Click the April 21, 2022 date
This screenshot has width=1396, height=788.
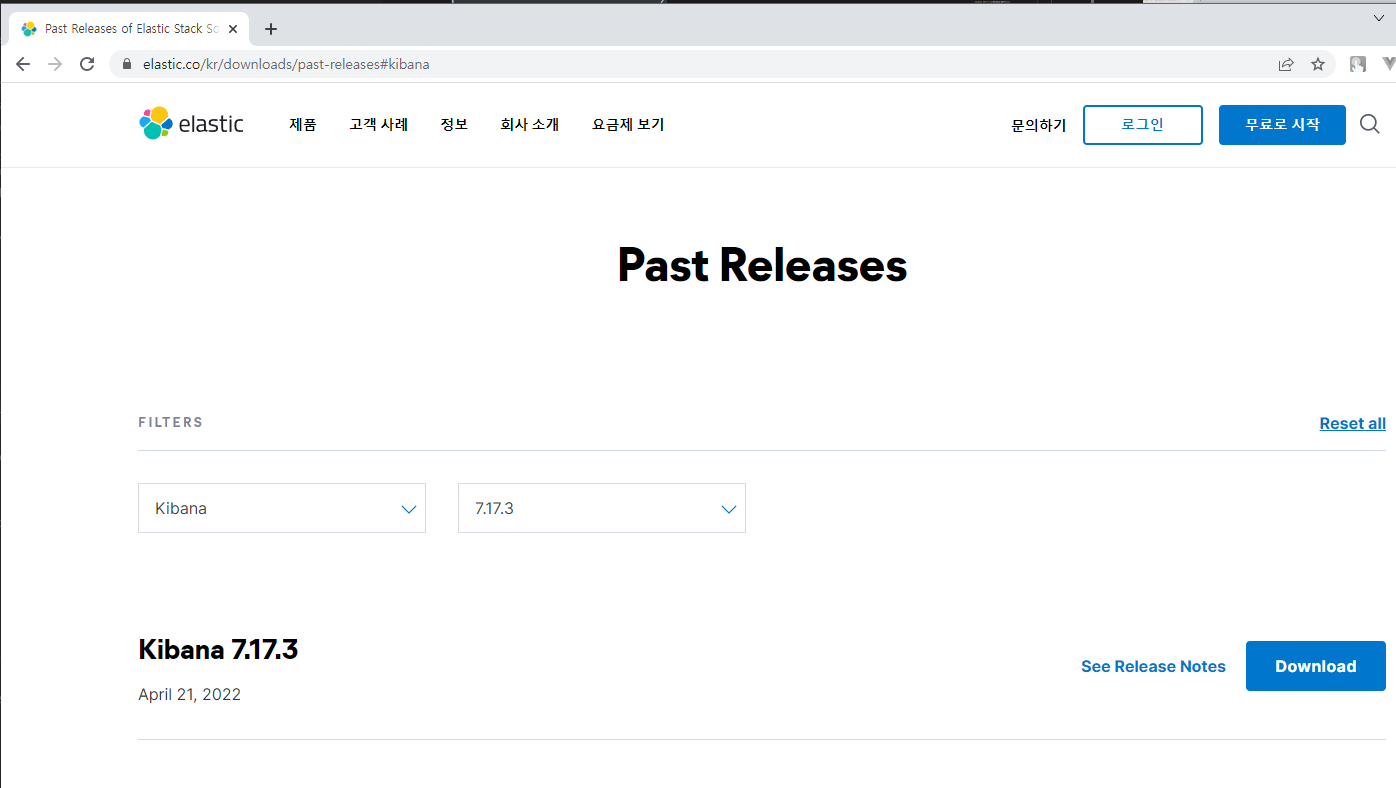(190, 694)
